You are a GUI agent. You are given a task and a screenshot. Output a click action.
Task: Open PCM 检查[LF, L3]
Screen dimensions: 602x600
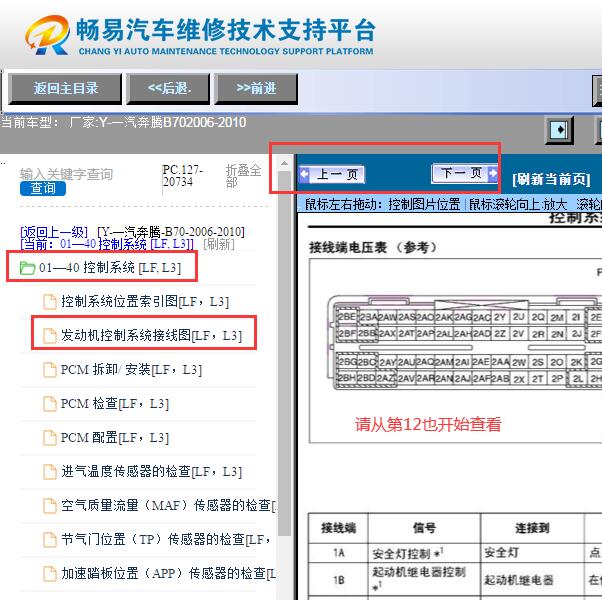115,404
